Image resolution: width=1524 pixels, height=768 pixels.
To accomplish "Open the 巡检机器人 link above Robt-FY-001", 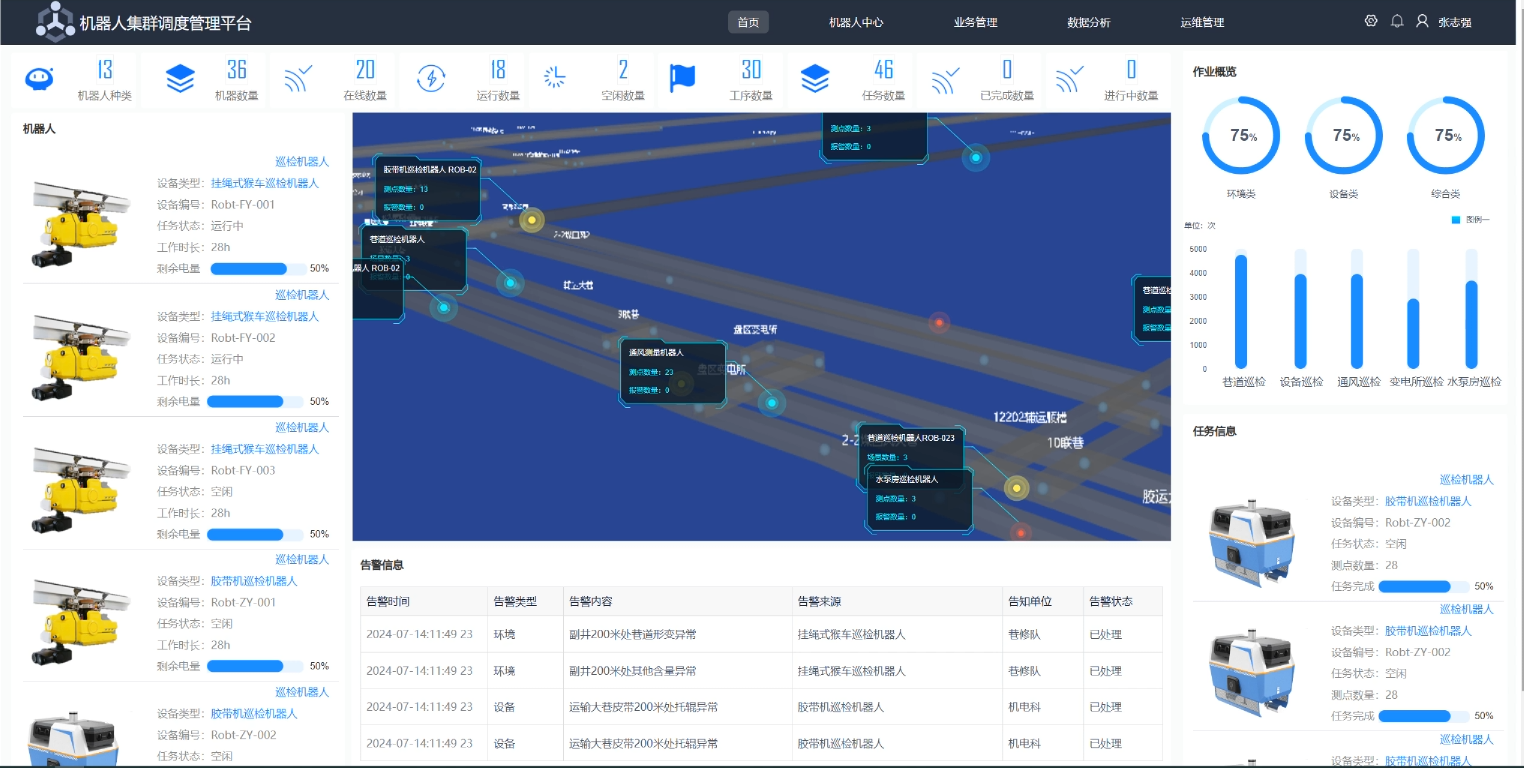I will (302, 161).
